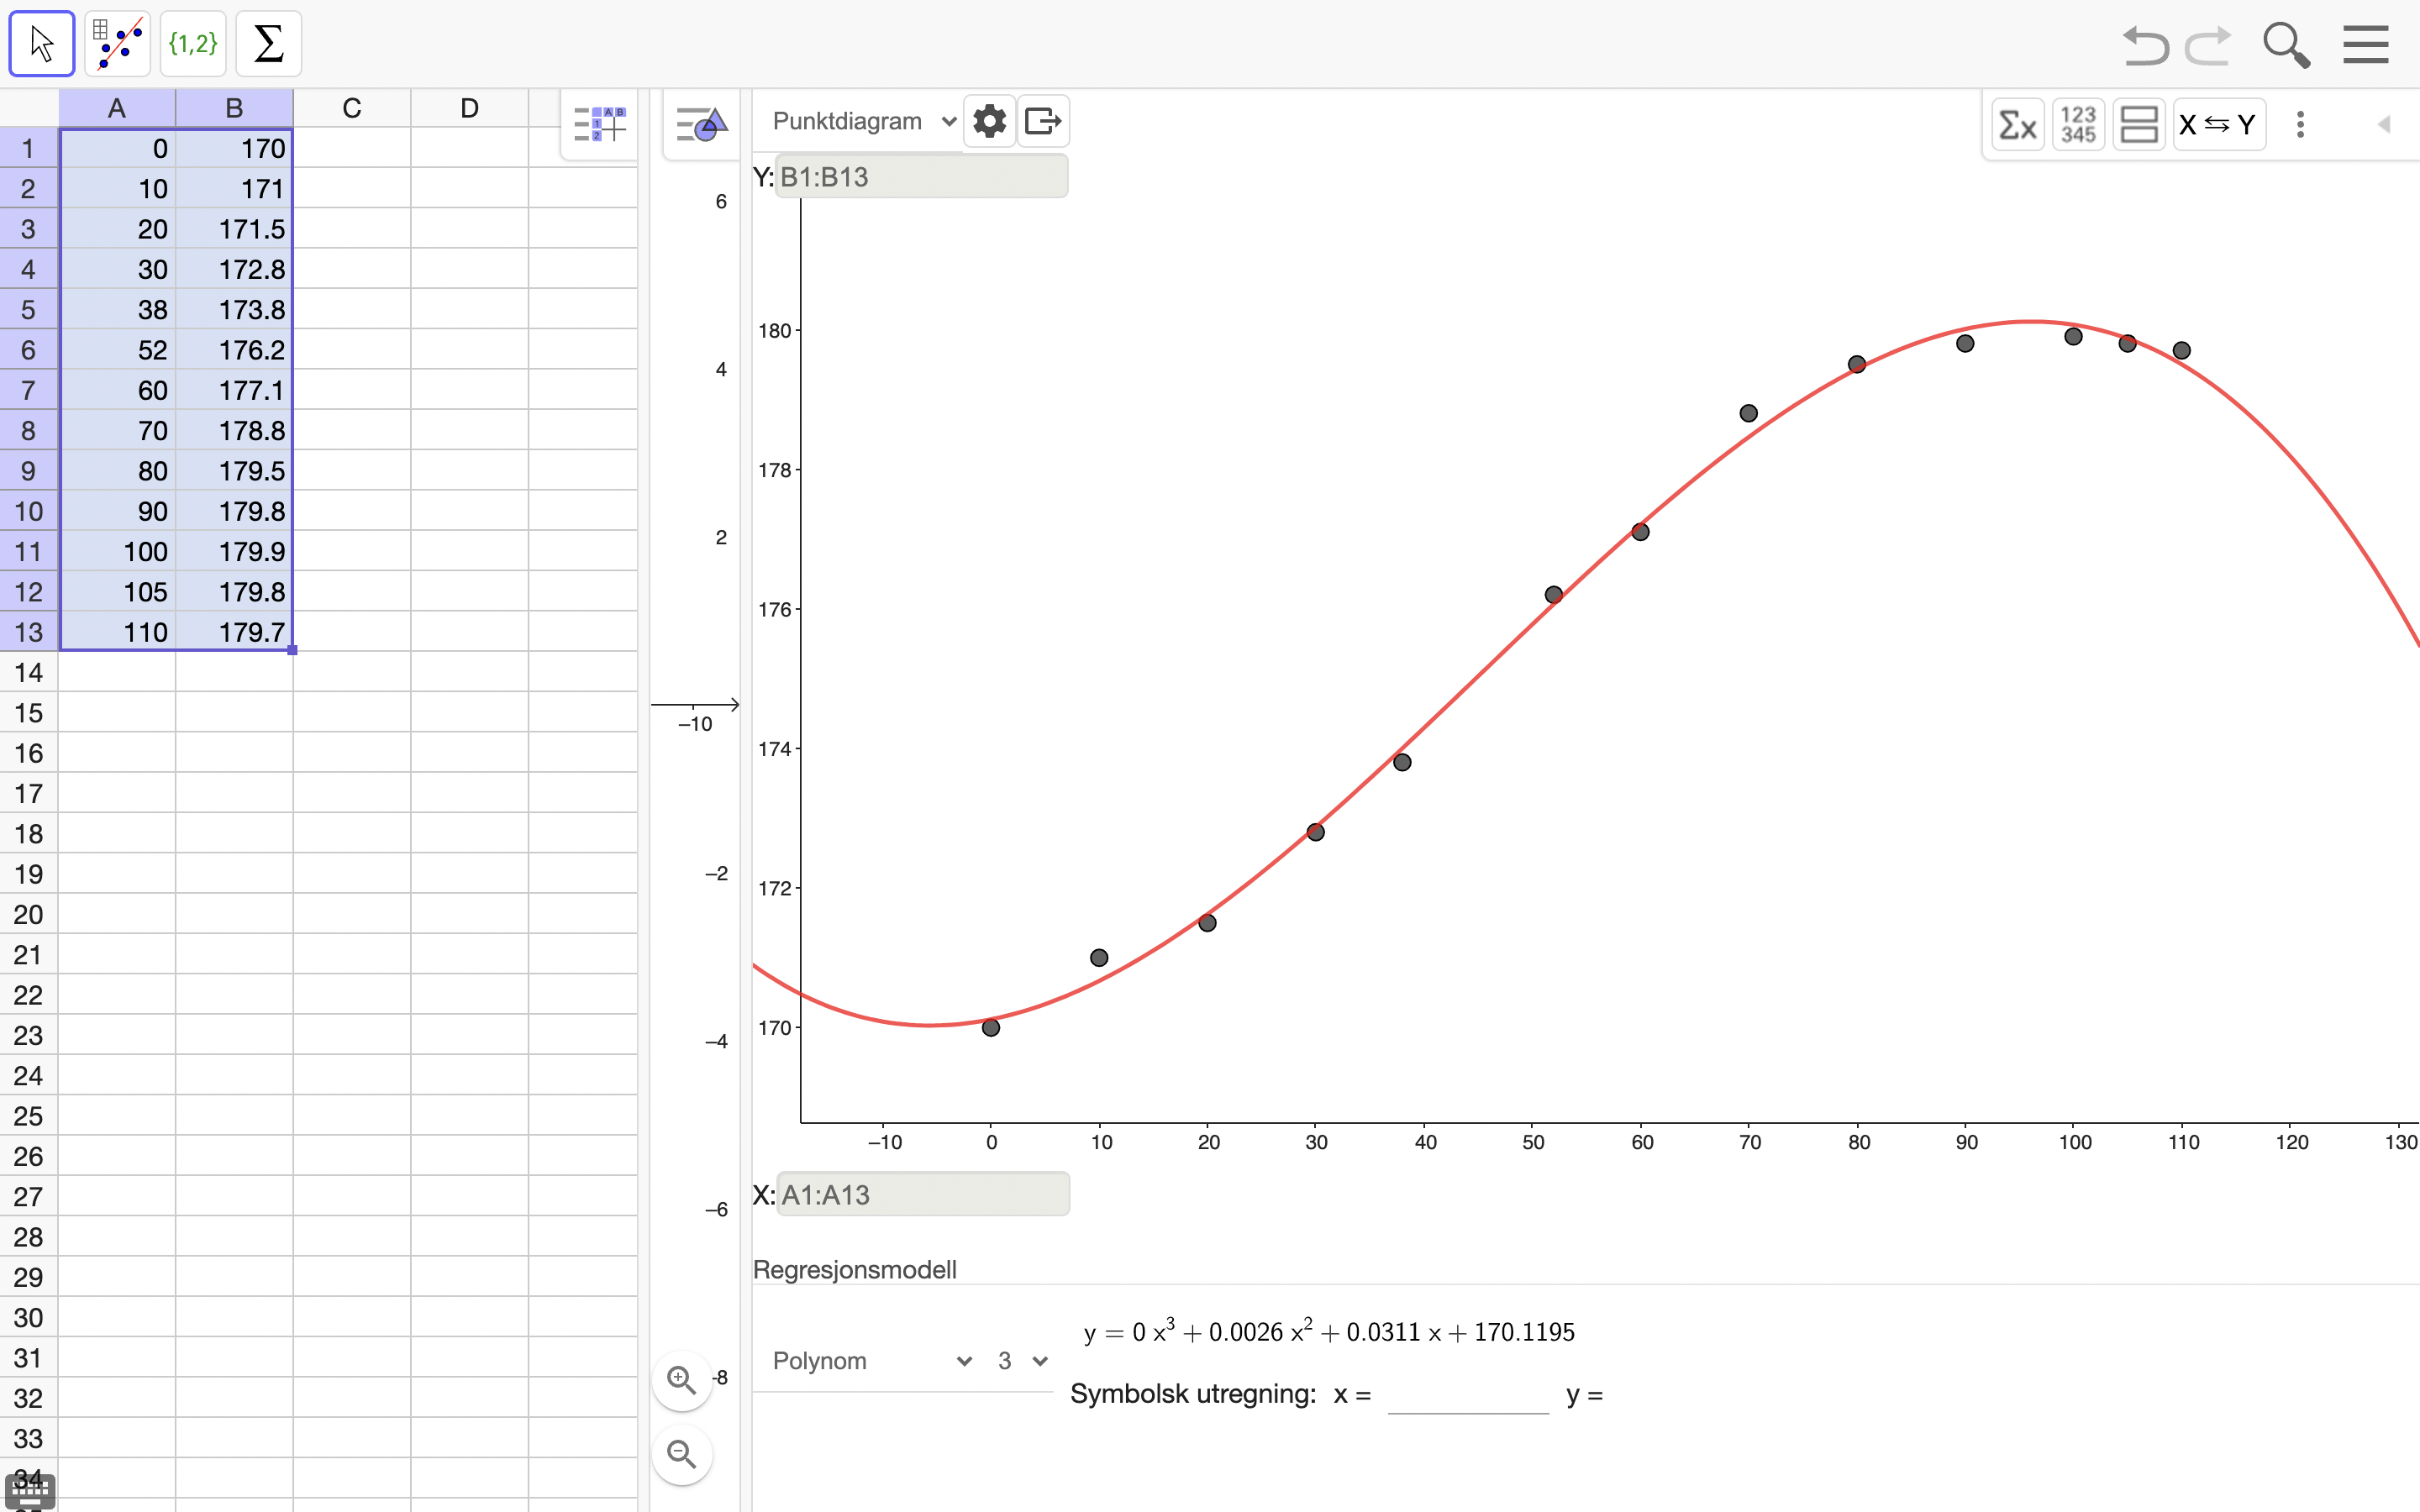The height and width of the screenshot is (1512, 2420).
Task: Click cell B7 containing 177.1
Action: click(x=234, y=390)
